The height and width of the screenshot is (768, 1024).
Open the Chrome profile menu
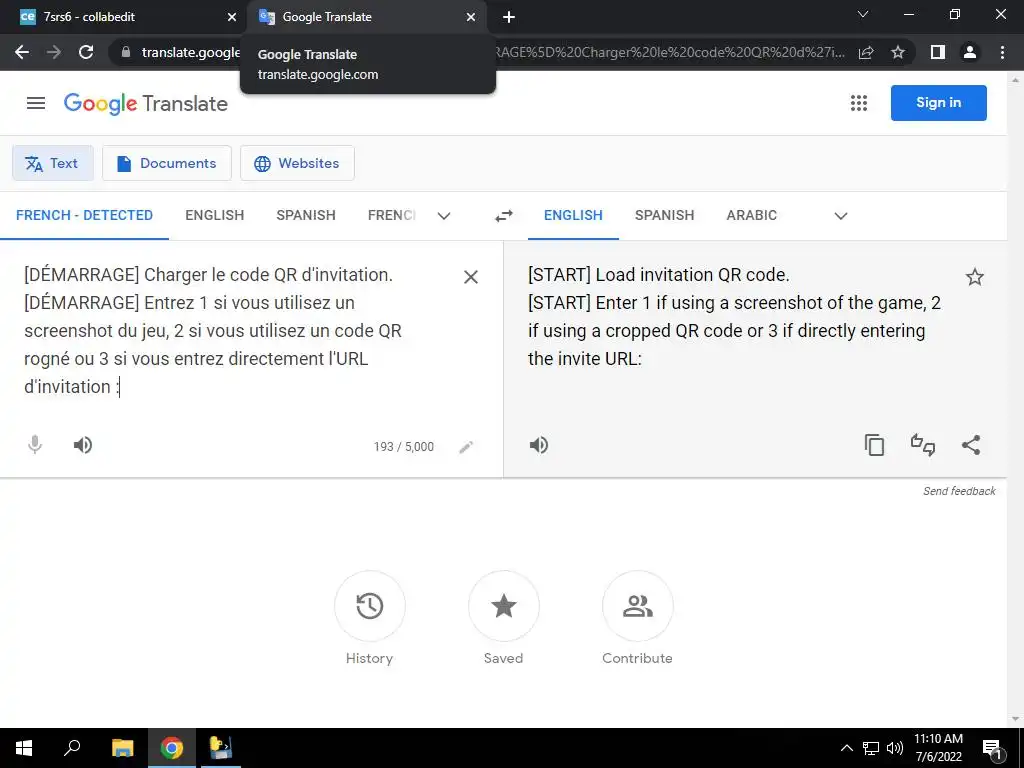tap(970, 52)
